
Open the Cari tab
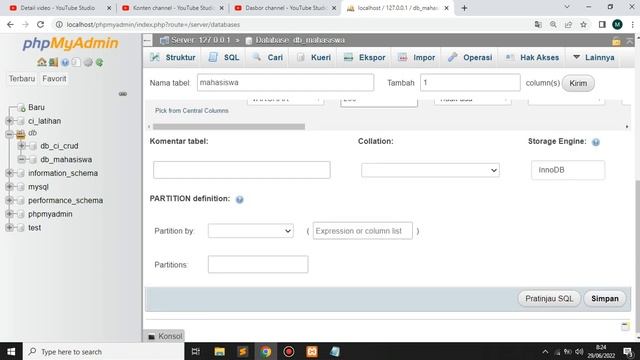pos(267,58)
